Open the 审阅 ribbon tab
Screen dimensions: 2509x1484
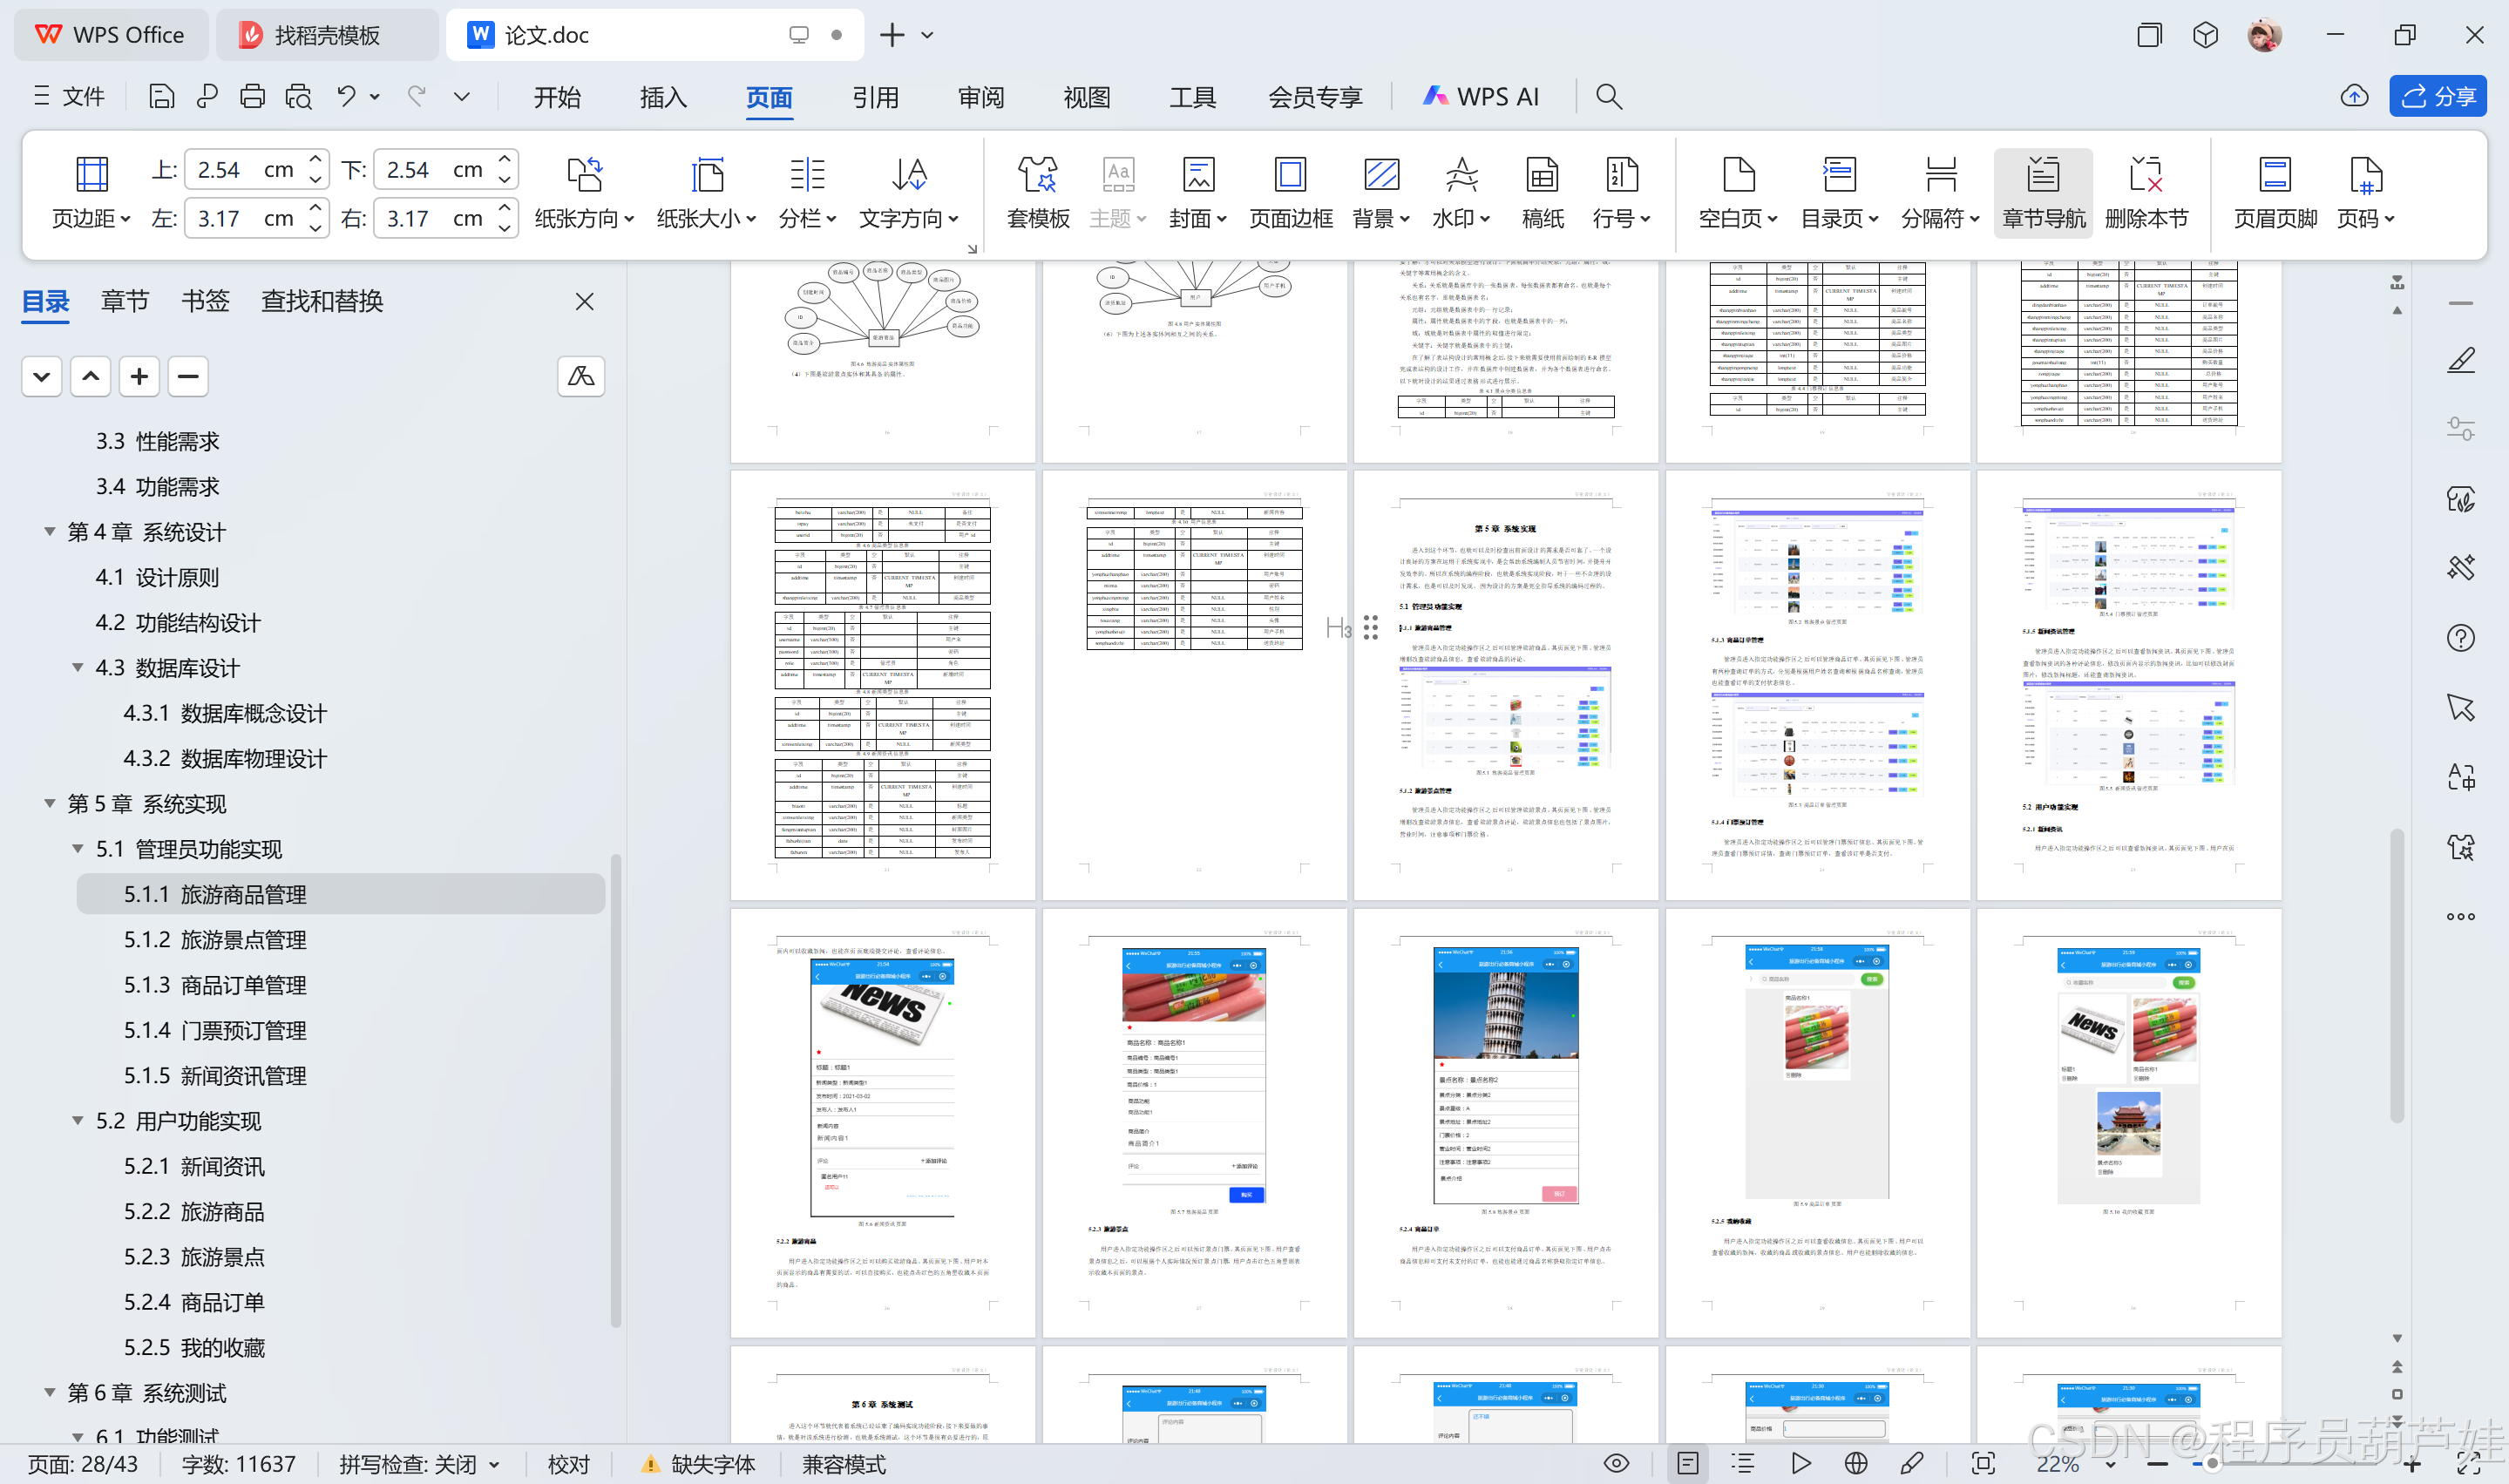pyautogui.click(x=981, y=97)
